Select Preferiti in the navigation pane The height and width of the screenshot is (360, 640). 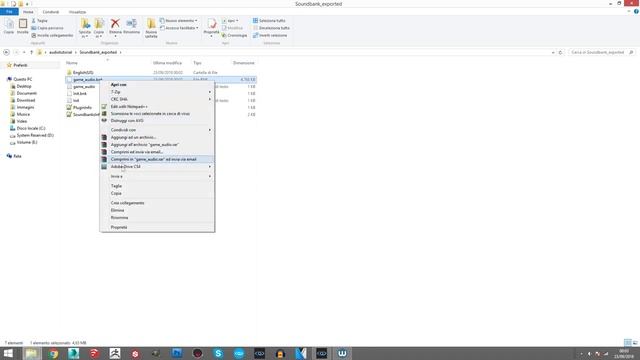[20, 65]
